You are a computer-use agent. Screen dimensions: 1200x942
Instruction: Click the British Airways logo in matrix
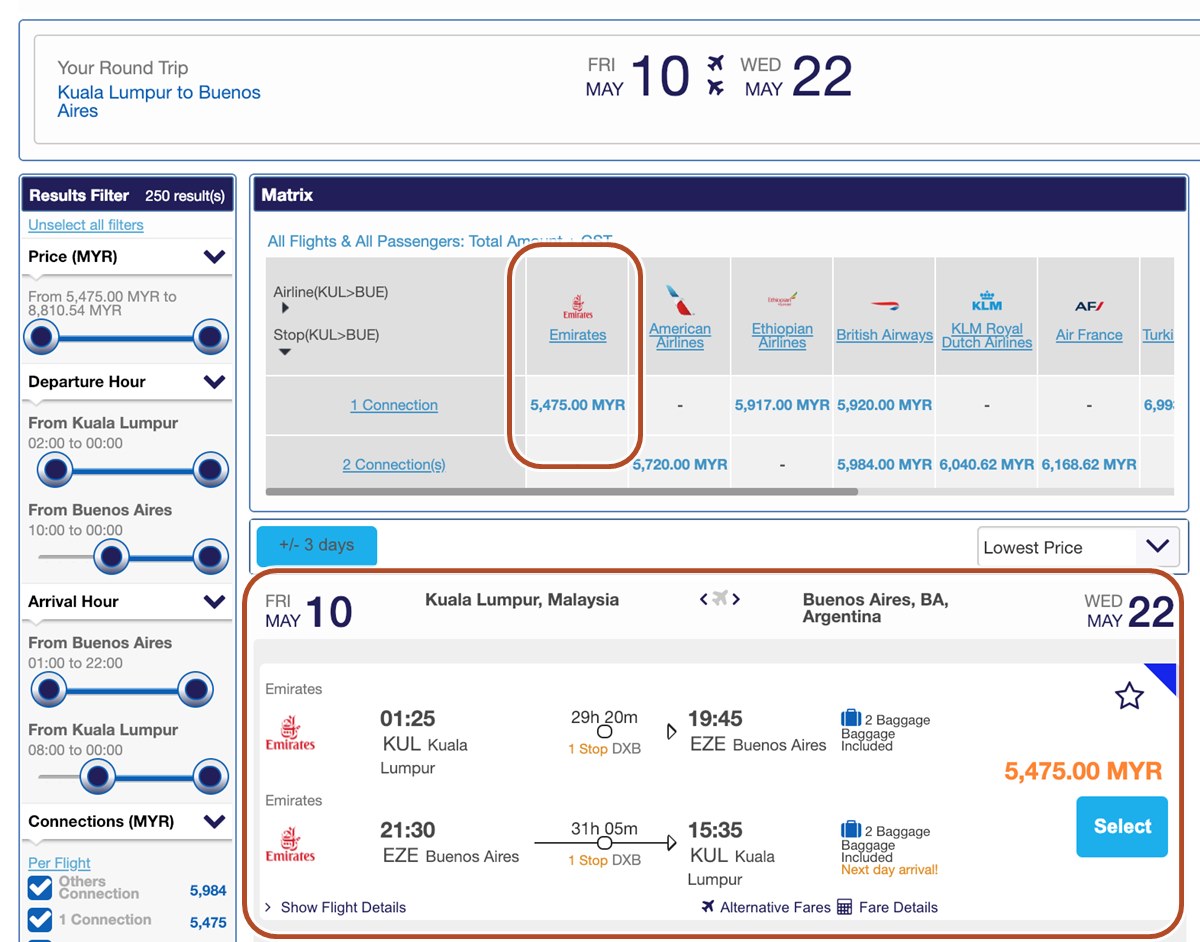click(x=885, y=305)
